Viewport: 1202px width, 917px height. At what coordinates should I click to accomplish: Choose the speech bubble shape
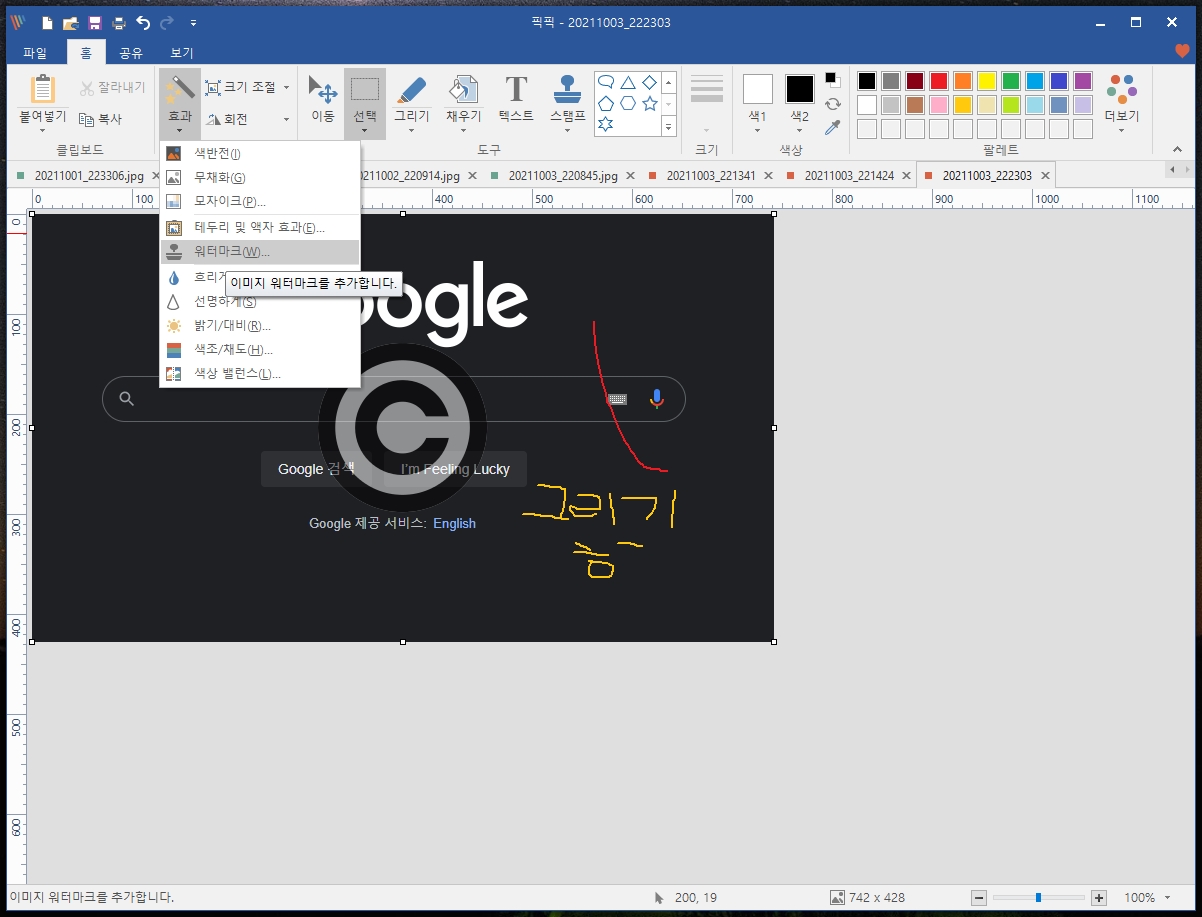coord(606,82)
